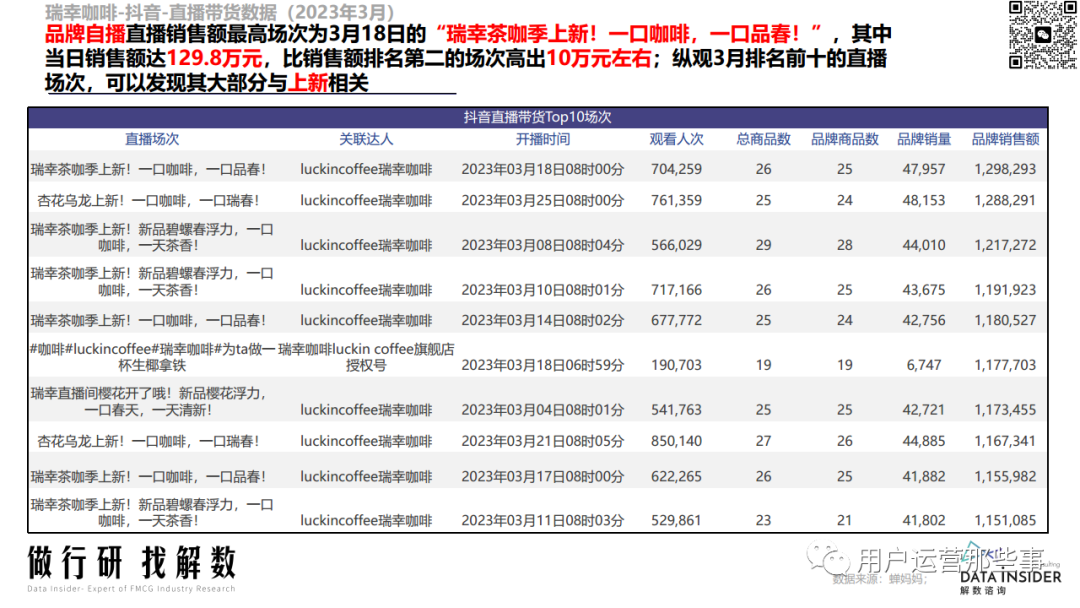
Task: Click the view count 529,861
Action: click(x=676, y=521)
